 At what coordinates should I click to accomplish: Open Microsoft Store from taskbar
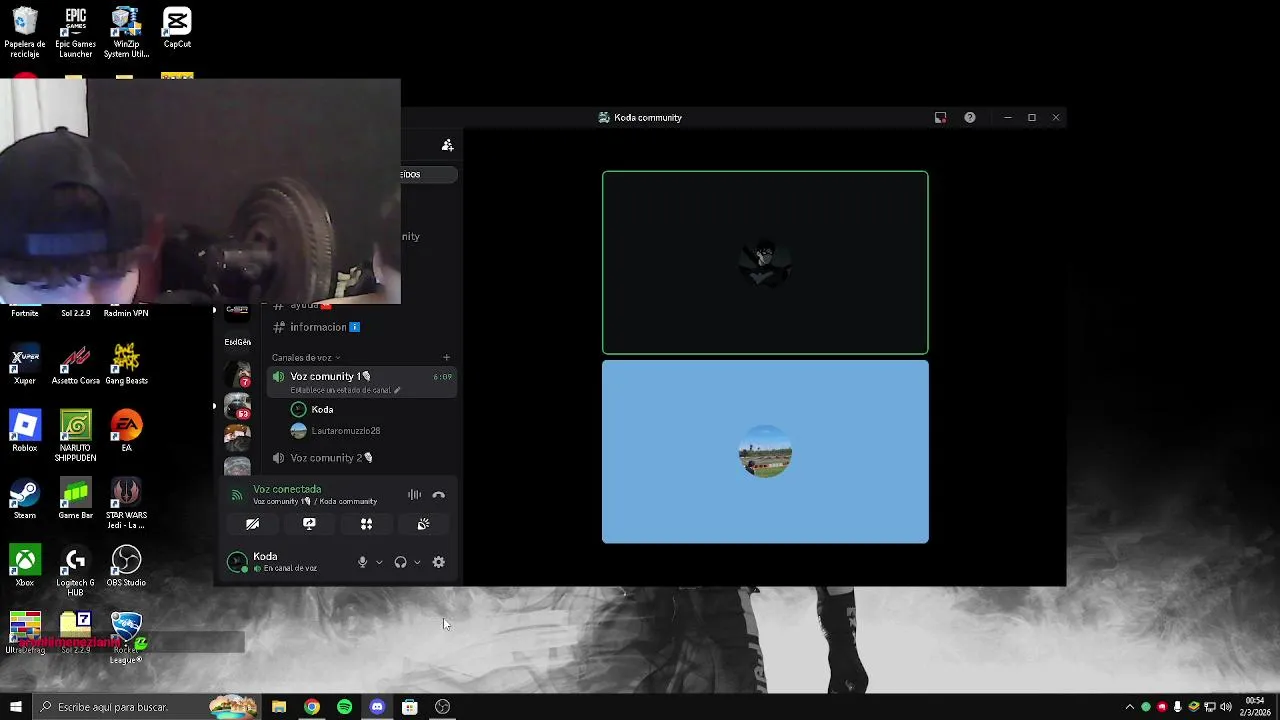point(410,707)
